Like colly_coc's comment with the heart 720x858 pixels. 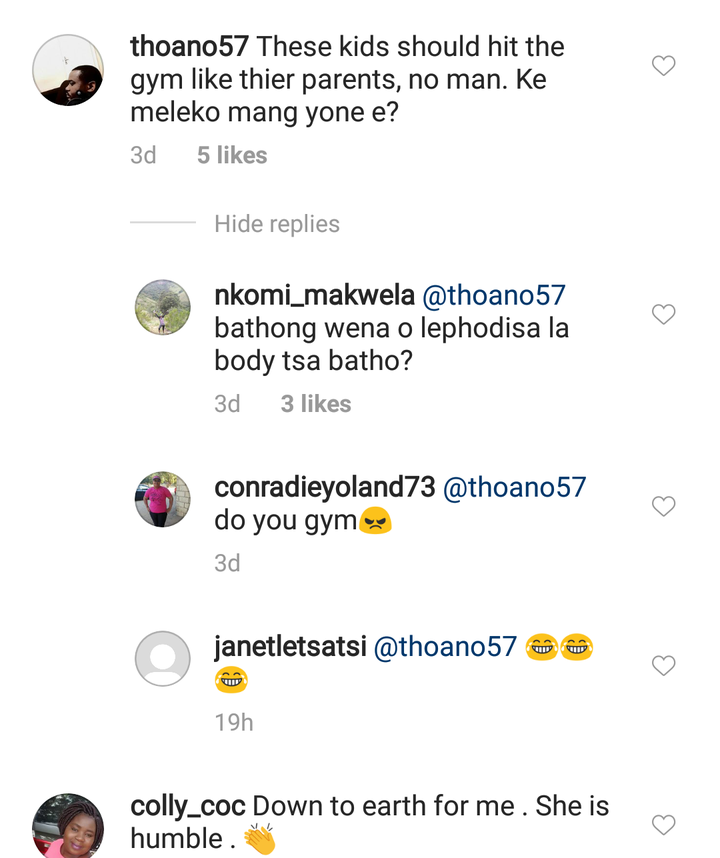pyautogui.click(x=664, y=825)
